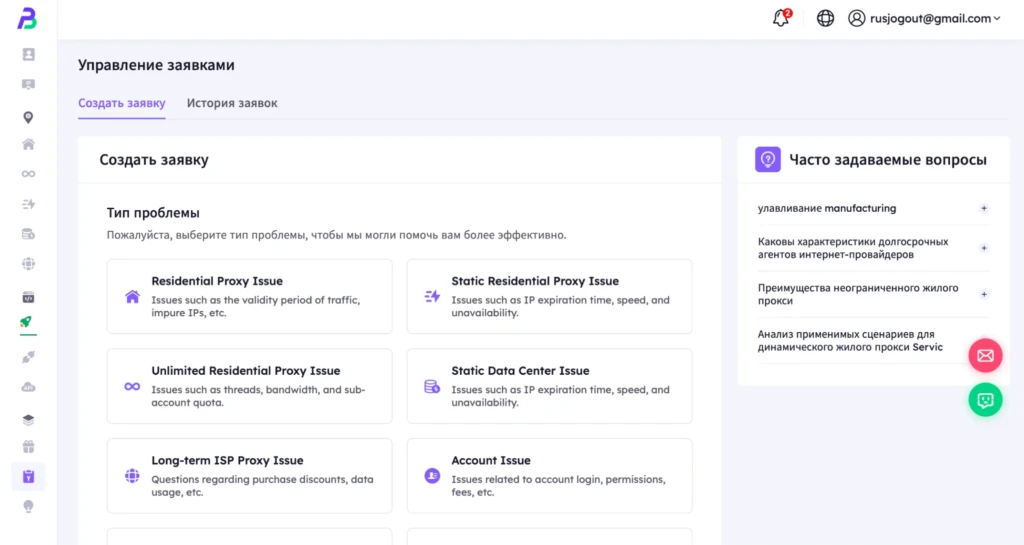
Task: Select 'Account Issue' title
Action: (x=491, y=460)
